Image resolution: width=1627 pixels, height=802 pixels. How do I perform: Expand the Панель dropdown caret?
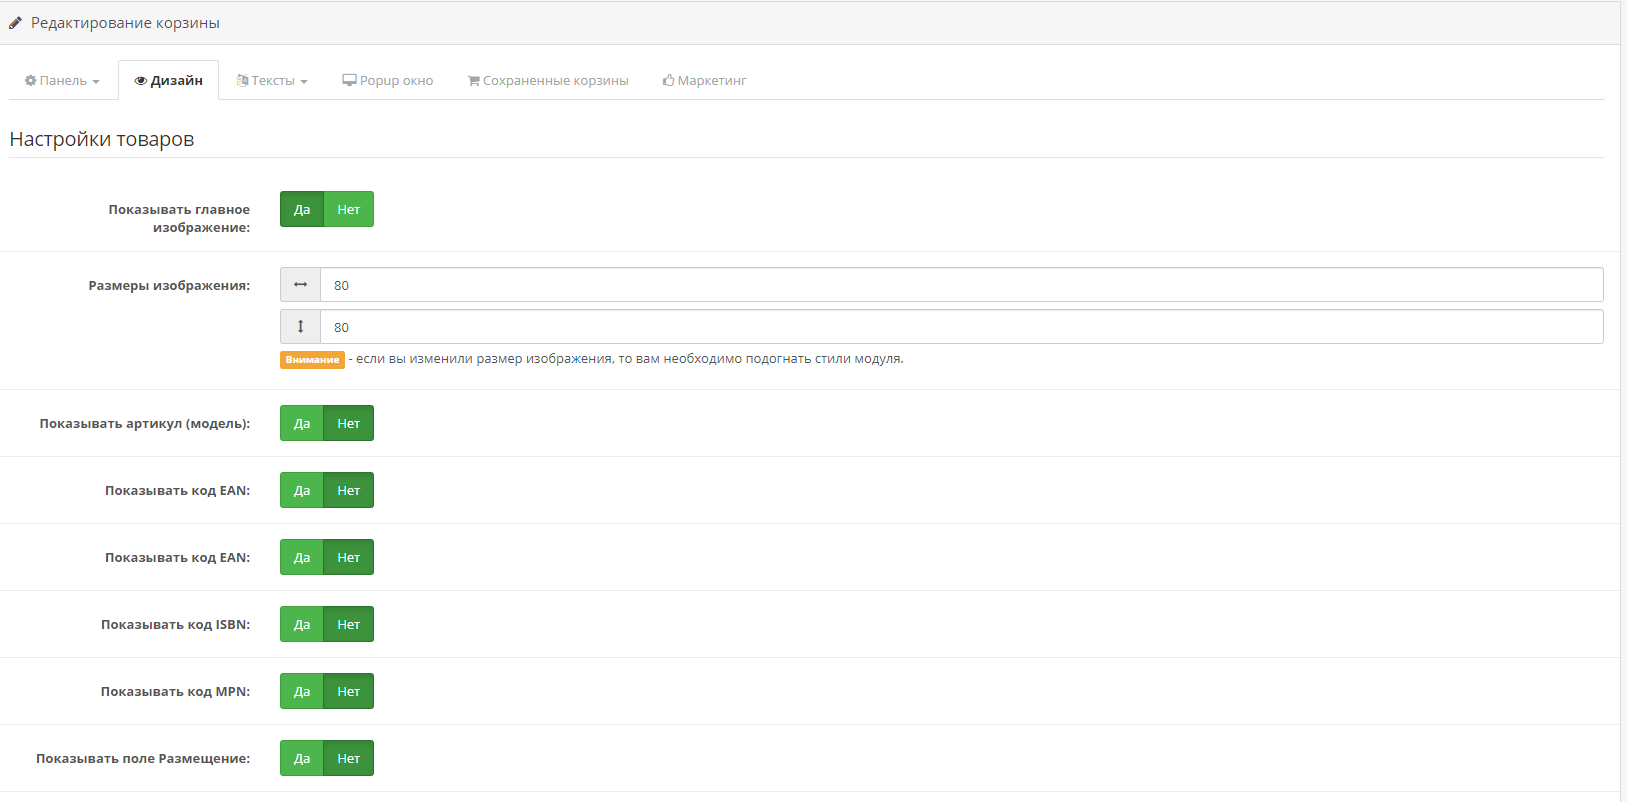coord(96,82)
